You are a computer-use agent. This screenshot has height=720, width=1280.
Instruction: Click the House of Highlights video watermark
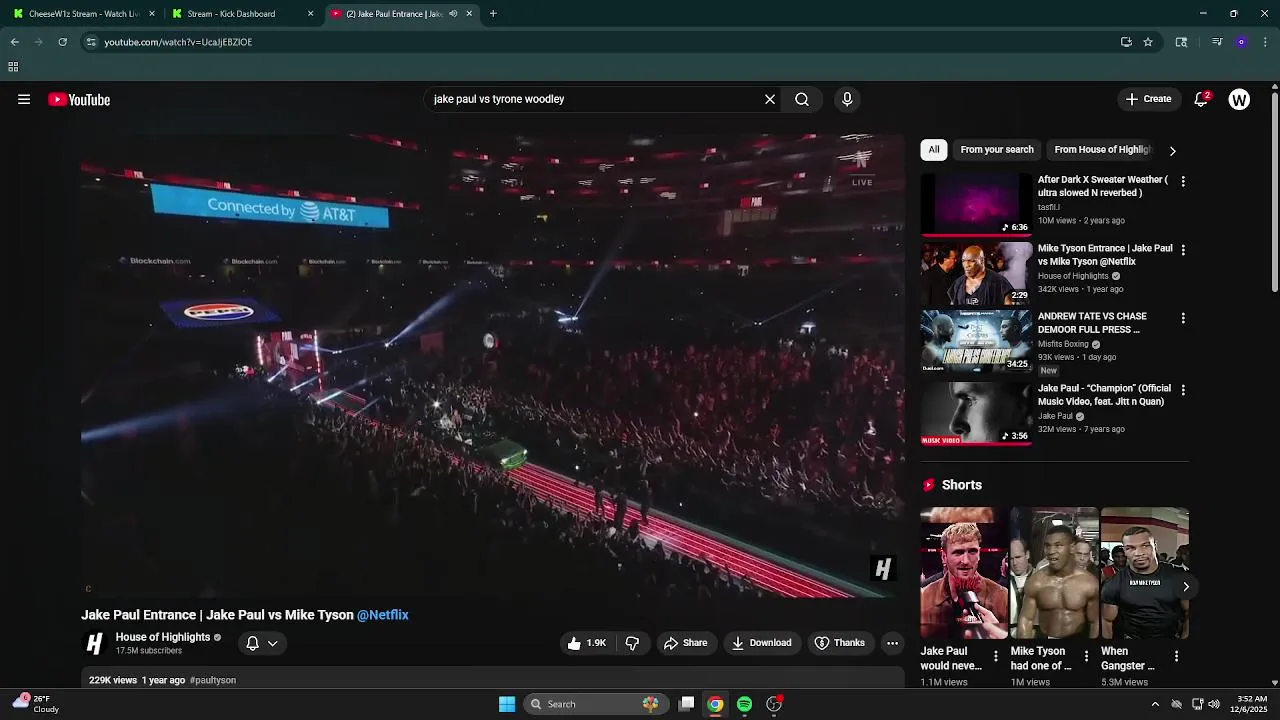click(x=882, y=569)
